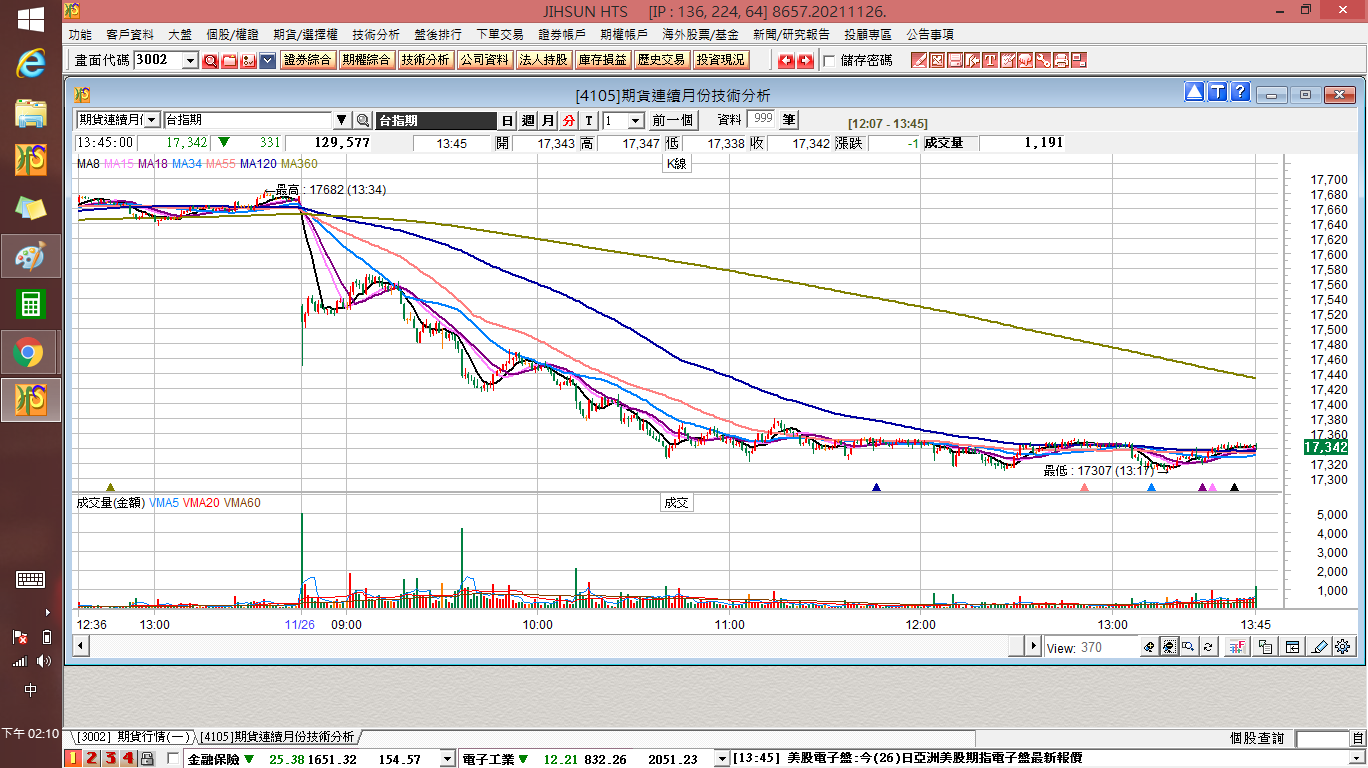The width and height of the screenshot is (1368, 768).
Task: Click the blue question mark help icon
Action: click(1240, 93)
